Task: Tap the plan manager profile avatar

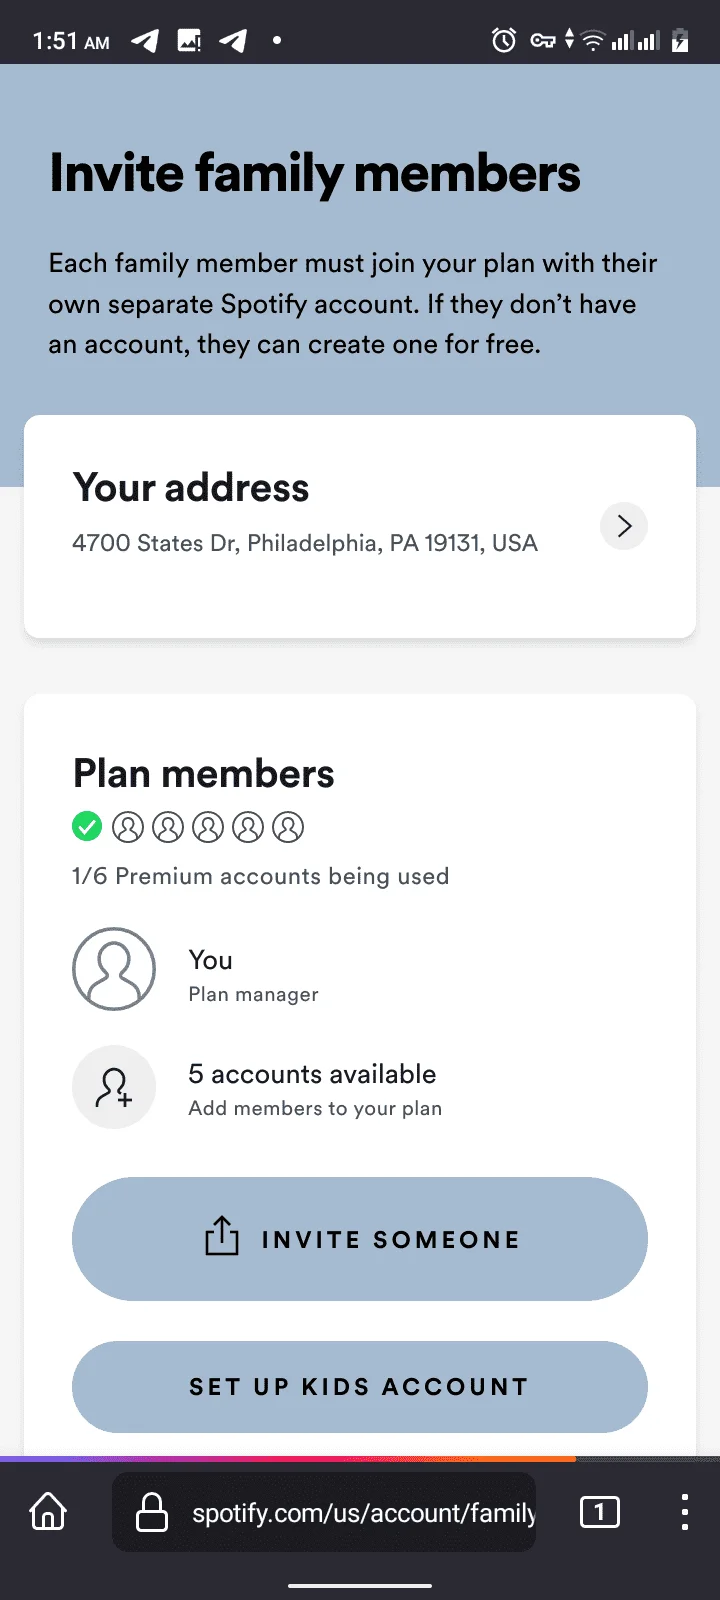Action: [x=114, y=969]
